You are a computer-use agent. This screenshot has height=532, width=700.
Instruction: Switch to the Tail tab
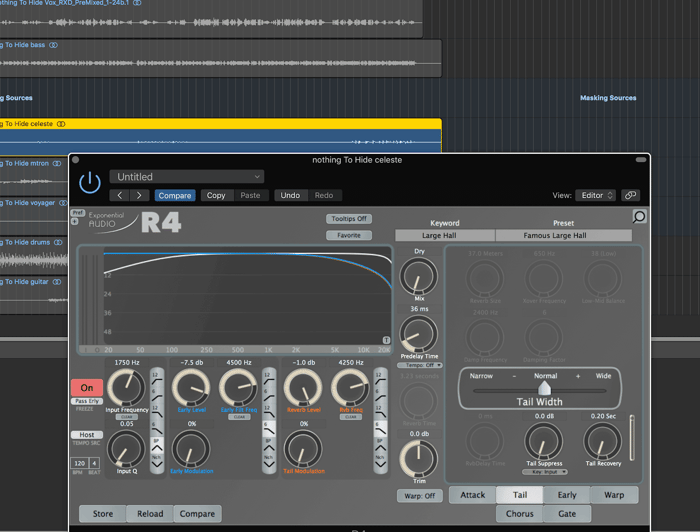[520, 495]
